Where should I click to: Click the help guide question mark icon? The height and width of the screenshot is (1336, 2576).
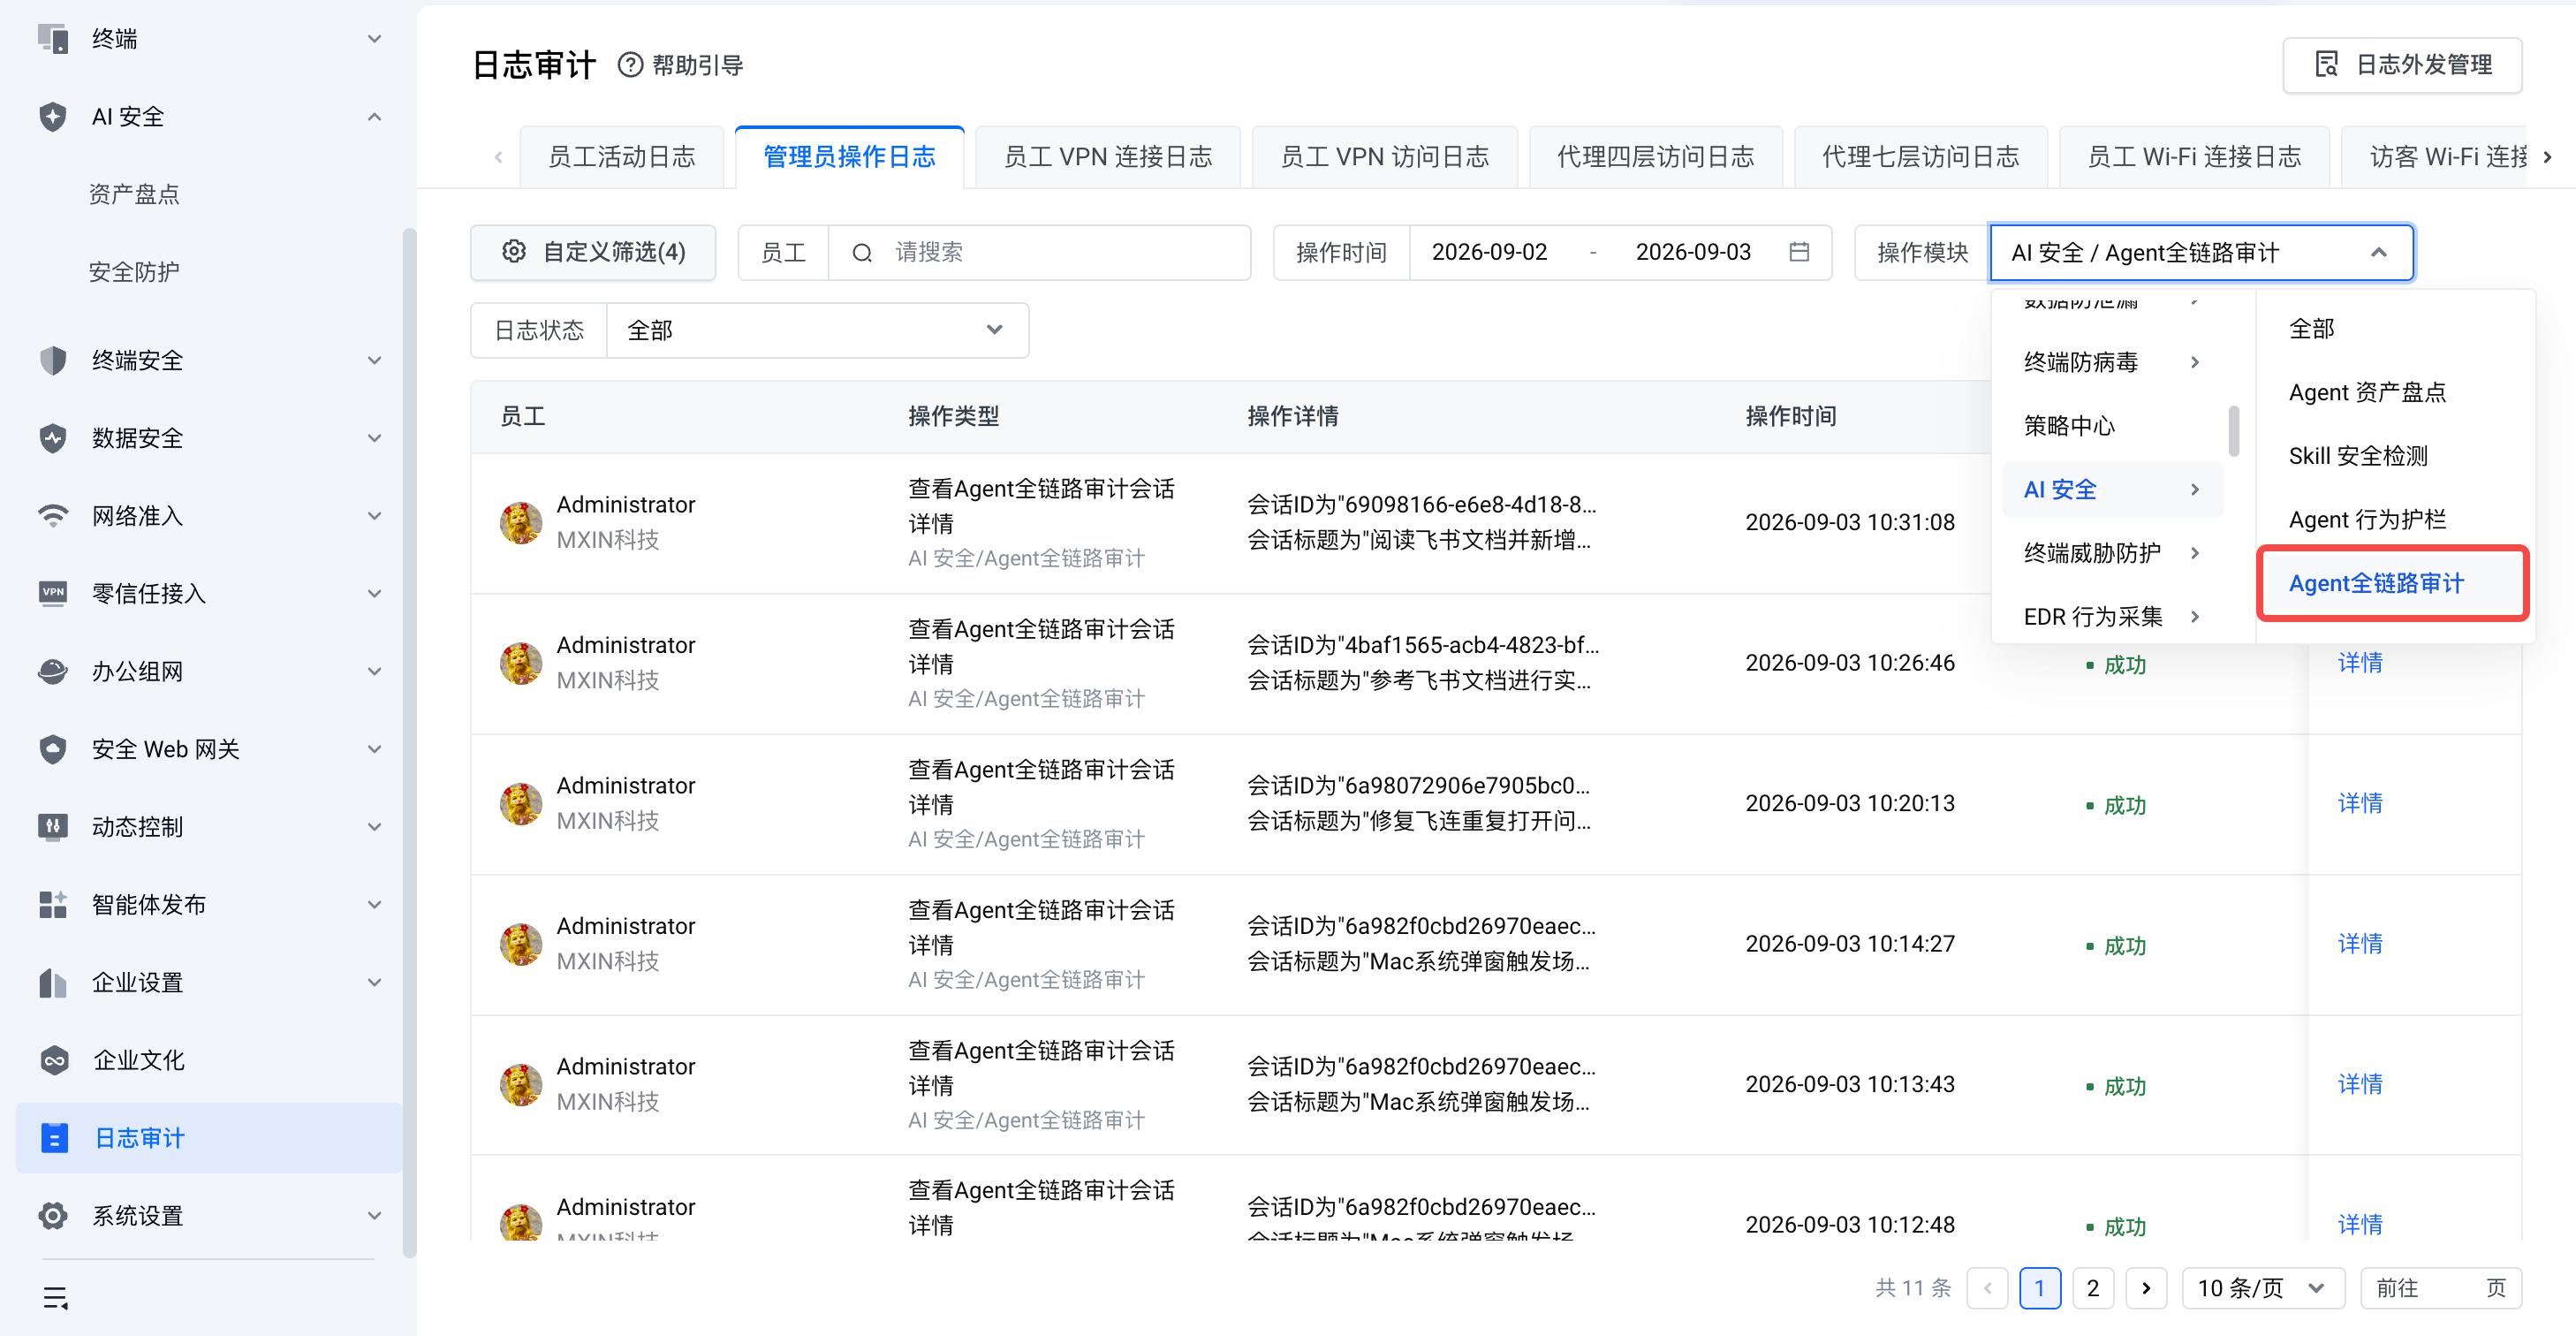pyautogui.click(x=630, y=65)
